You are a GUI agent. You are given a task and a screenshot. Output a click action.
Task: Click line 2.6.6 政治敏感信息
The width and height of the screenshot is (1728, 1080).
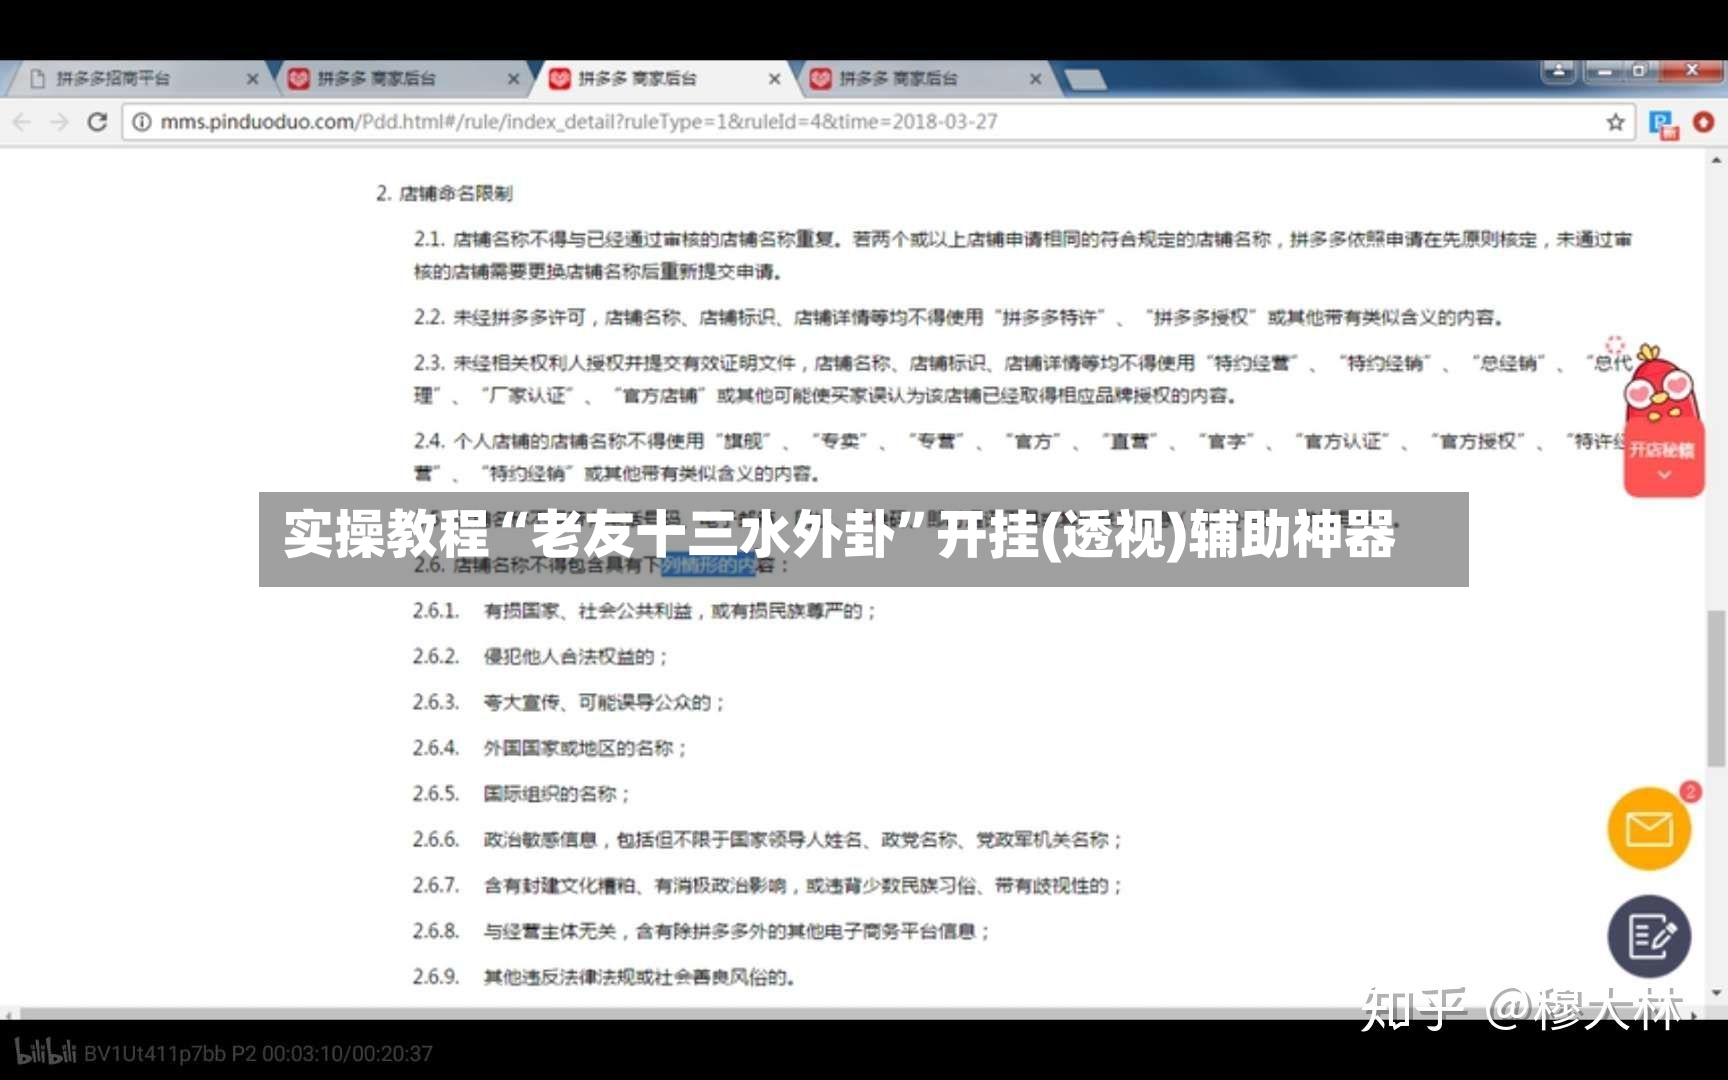tap(768, 840)
